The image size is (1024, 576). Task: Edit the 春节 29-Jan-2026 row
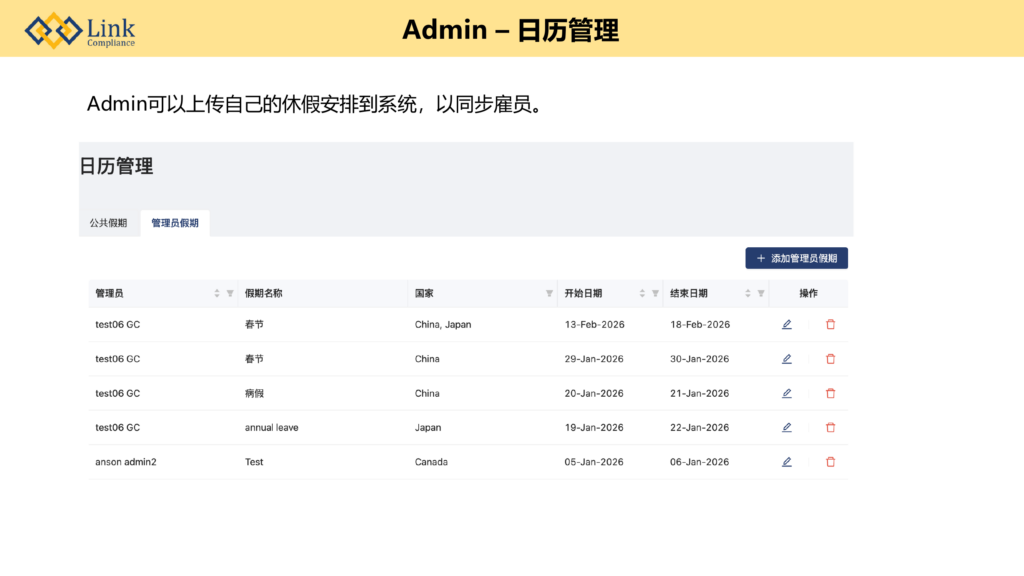point(786,359)
